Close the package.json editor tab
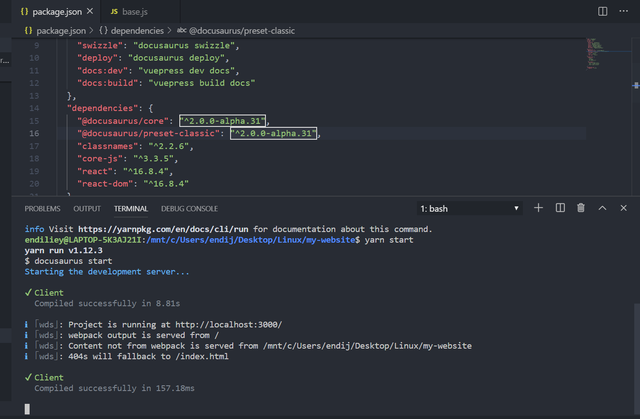The width and height of the screenshot is (640, 419). [x=90, y=11]
